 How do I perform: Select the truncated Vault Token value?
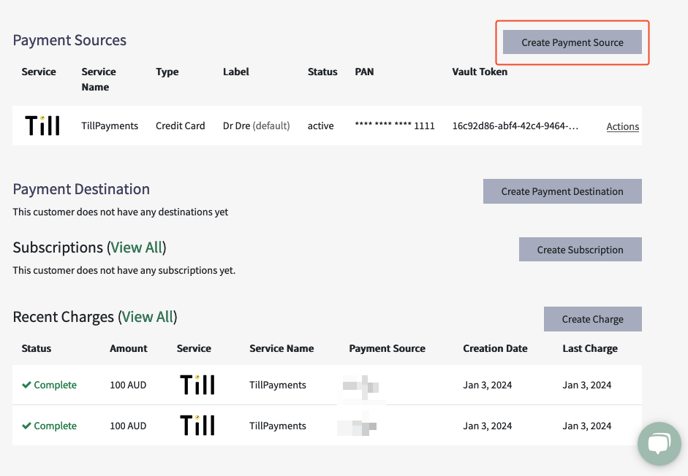516,126
